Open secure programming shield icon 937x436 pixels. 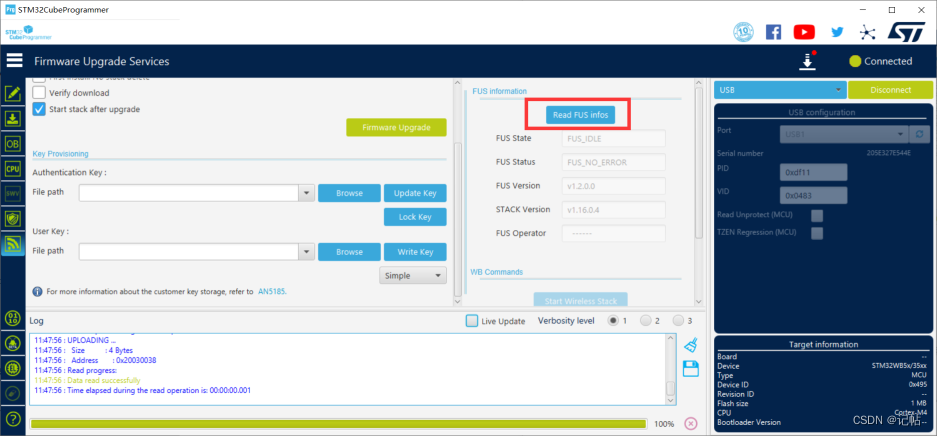[13, 219]
